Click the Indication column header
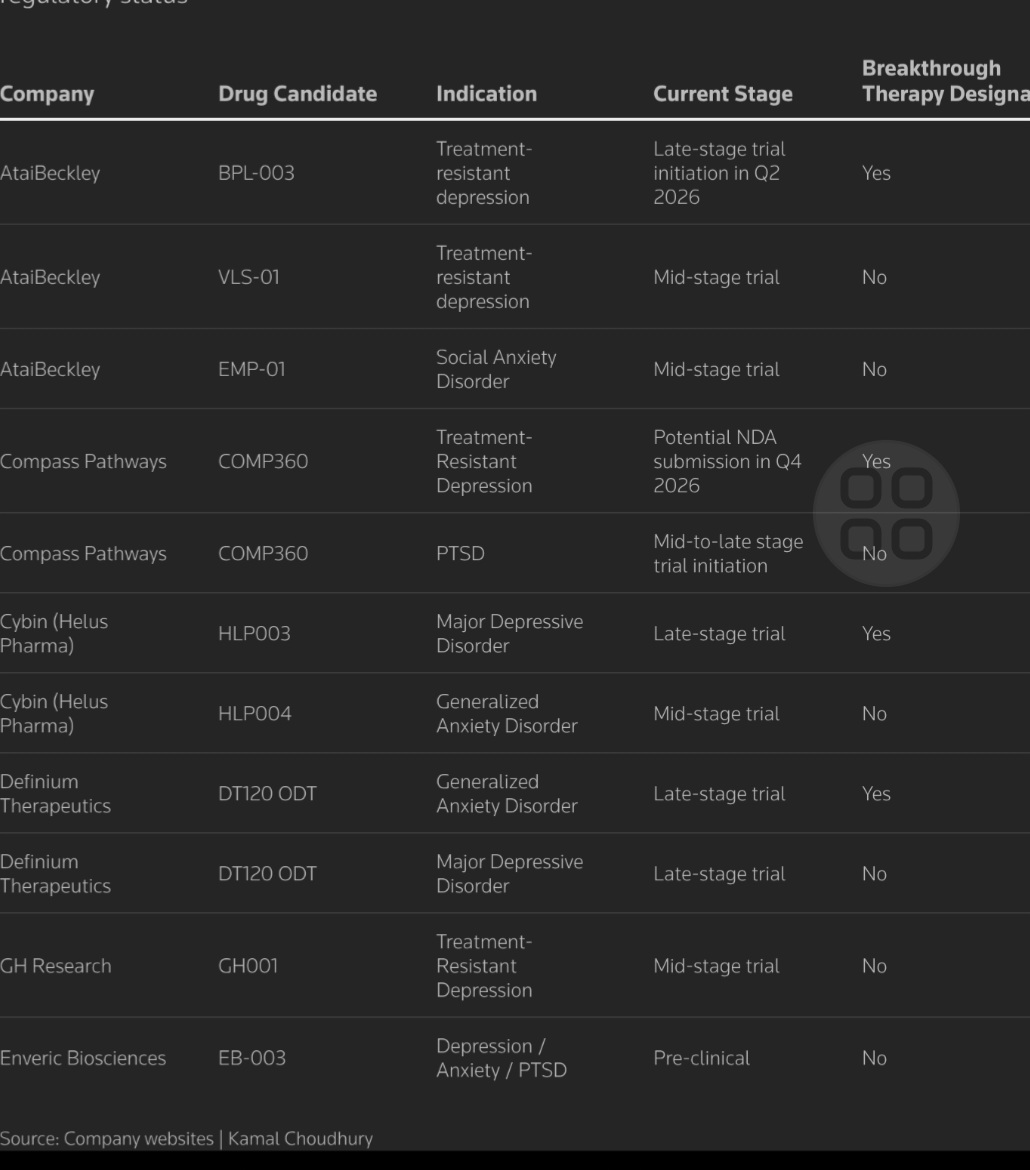This screenshot has height=1170, width=1030. point(486,94)
